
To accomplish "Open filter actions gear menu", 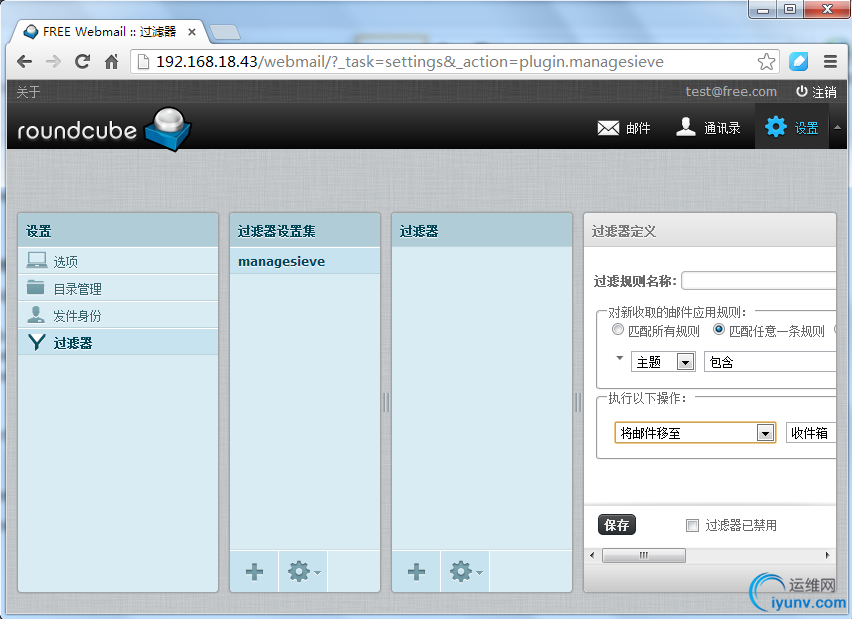I will (465, 572).
